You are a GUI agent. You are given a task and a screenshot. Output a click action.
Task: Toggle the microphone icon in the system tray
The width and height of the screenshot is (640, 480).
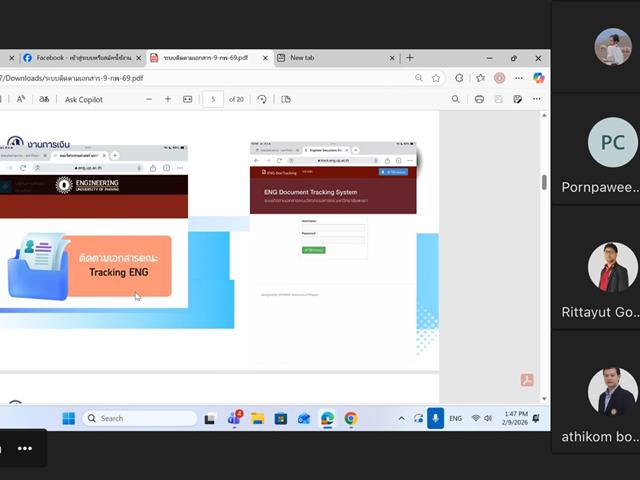click(x=435, y=418)
